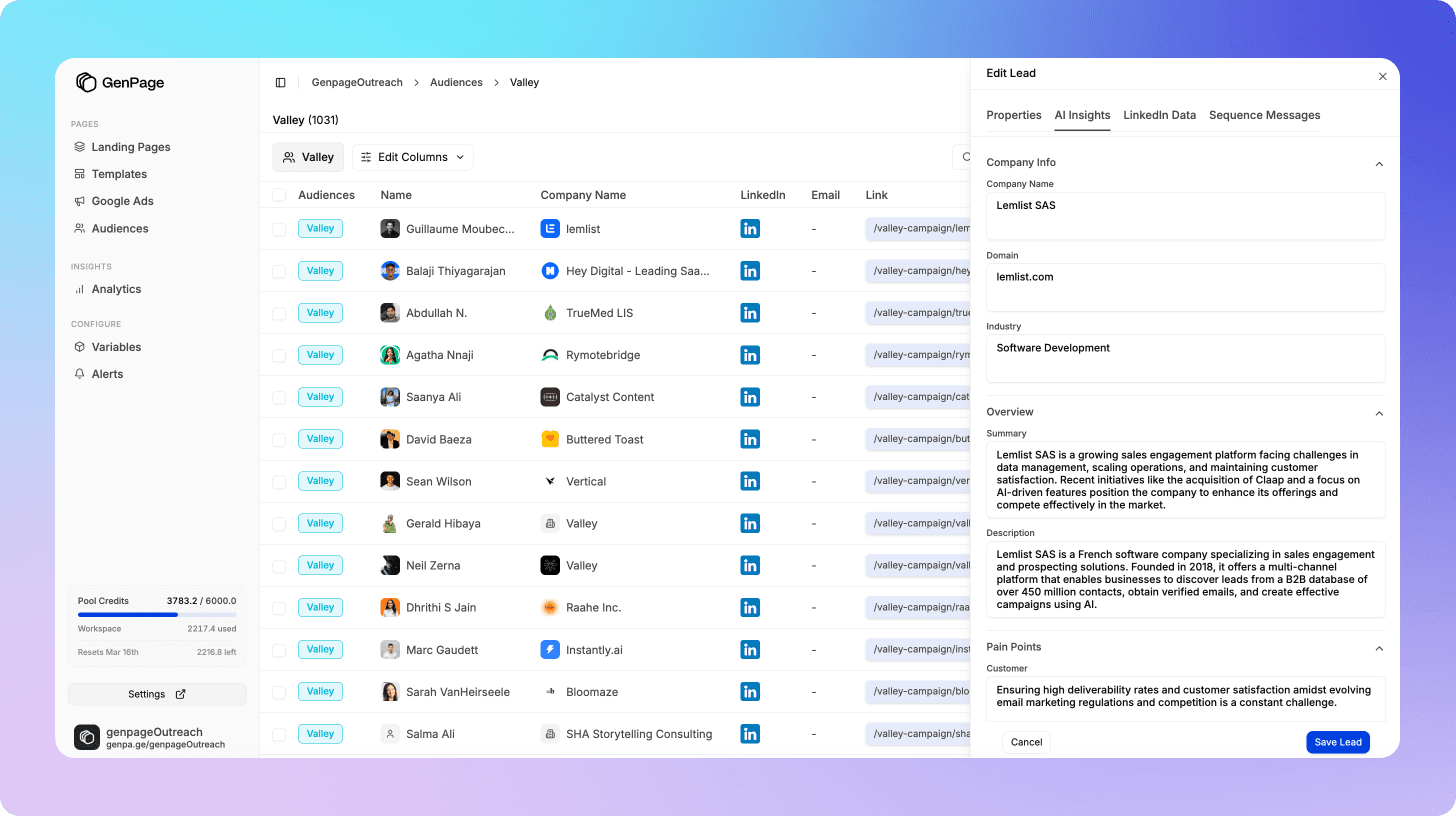Click the chevron after Audiences breadcrumb
The image size is (1456, 816).
[x=496, y=83]
